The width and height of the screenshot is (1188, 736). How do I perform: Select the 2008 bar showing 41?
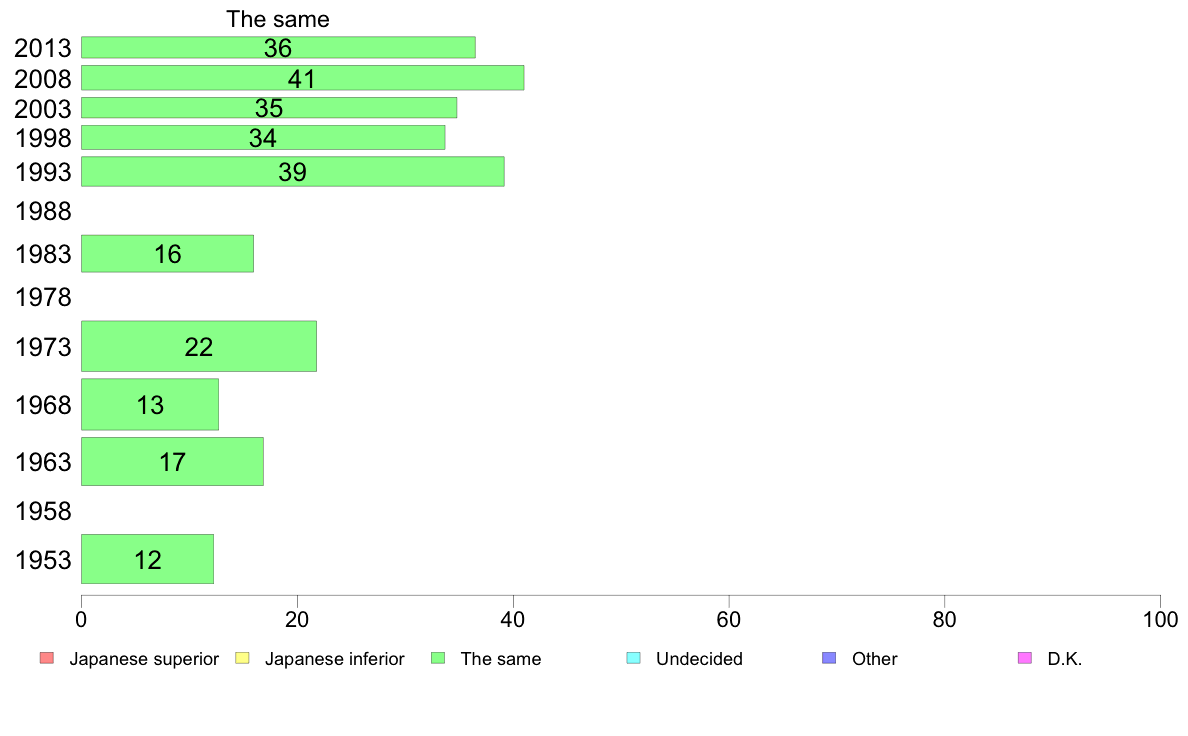[302, 78]
